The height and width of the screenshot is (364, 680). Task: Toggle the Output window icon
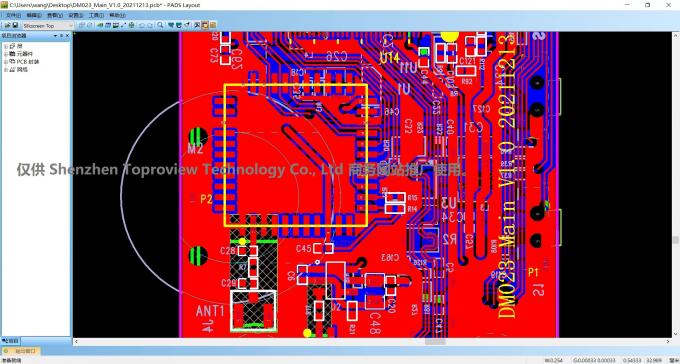212,25
